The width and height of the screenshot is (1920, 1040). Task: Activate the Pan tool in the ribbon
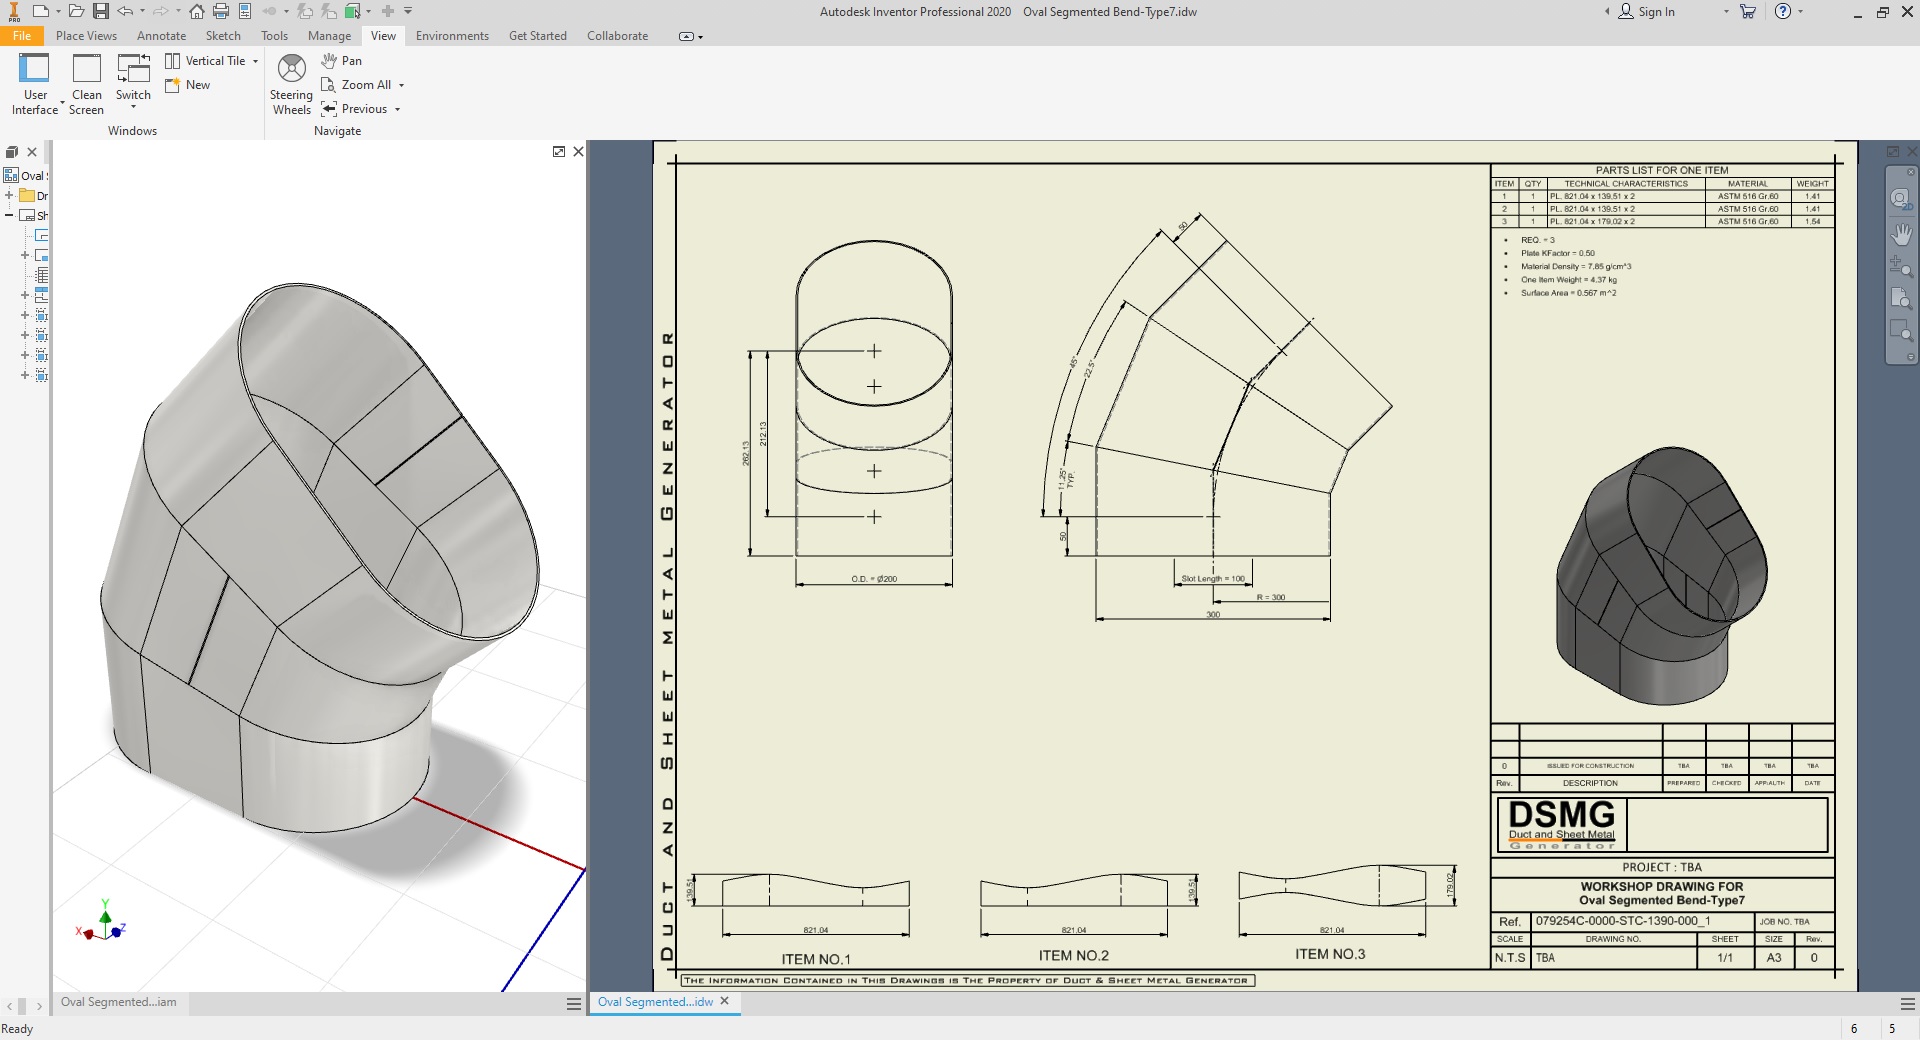(342, 61)
